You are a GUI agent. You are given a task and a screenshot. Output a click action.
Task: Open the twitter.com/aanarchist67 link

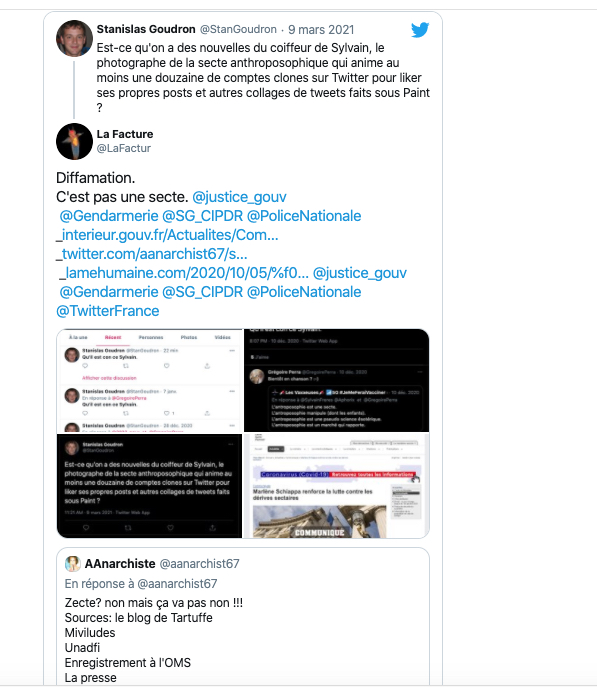(x=152, y=254)
